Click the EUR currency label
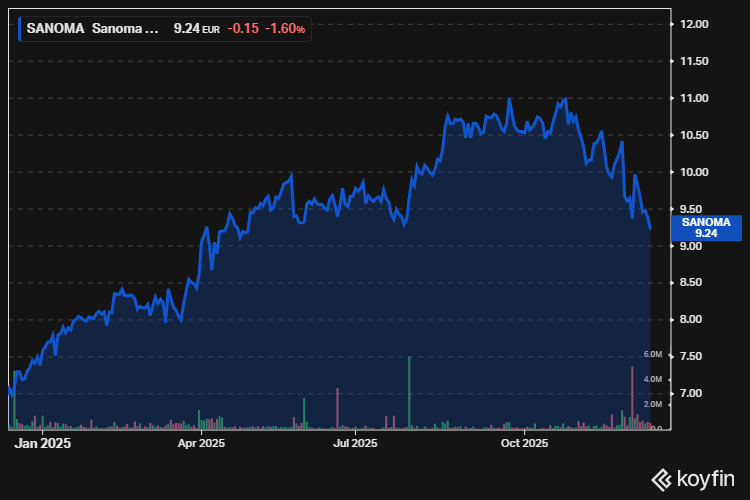Viewport: 750px width, 500px height. pyautogui.click(x=211, y=30)
